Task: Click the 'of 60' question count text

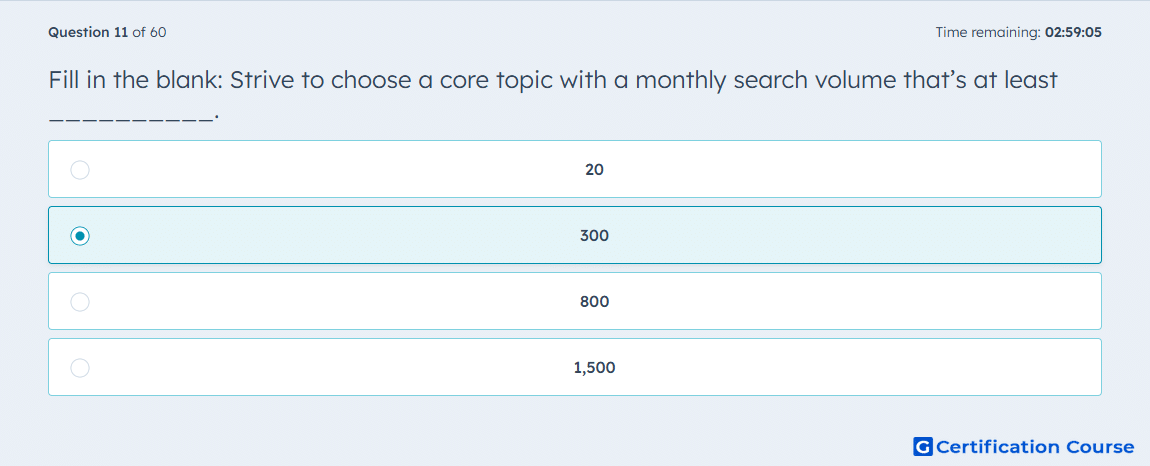Action: (149, 32)
